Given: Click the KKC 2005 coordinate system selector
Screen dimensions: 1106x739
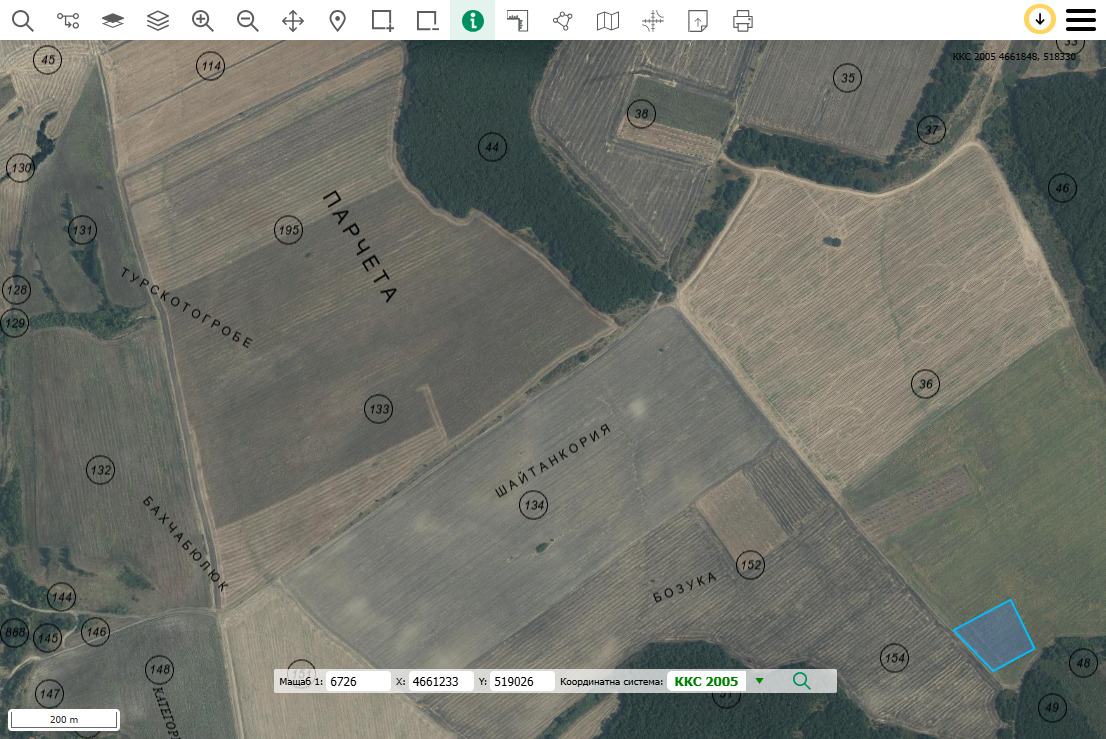Looking at the screenshot, I should [706, 681].
